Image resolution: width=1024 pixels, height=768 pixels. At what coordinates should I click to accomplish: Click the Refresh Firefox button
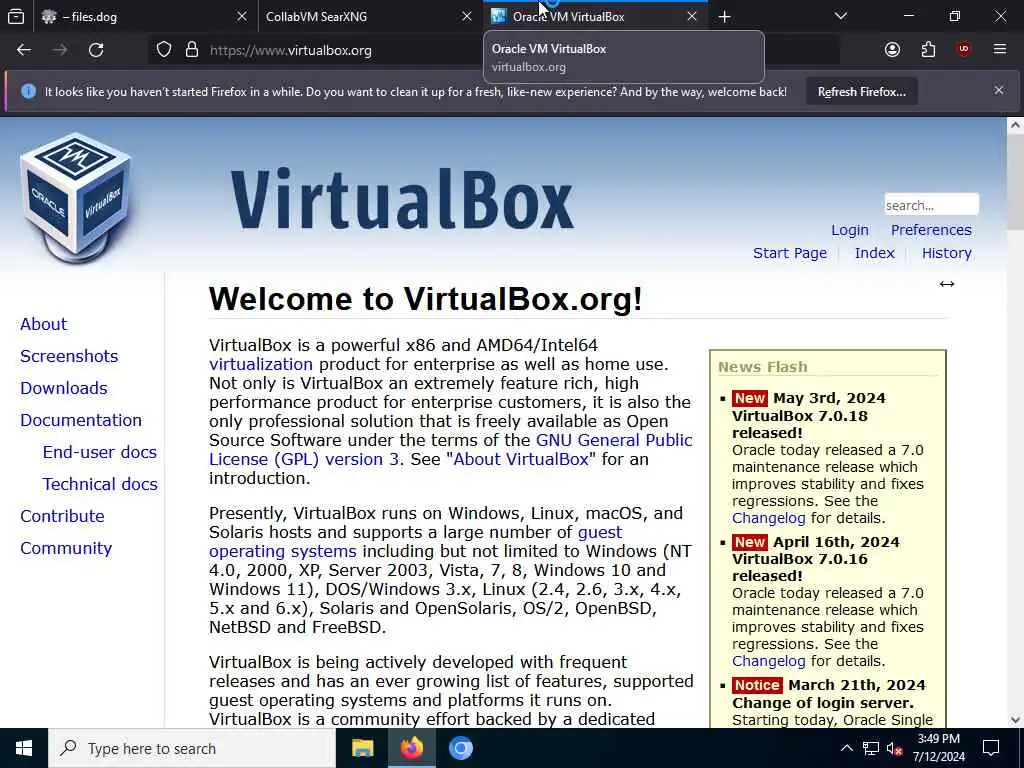(861, 91)
